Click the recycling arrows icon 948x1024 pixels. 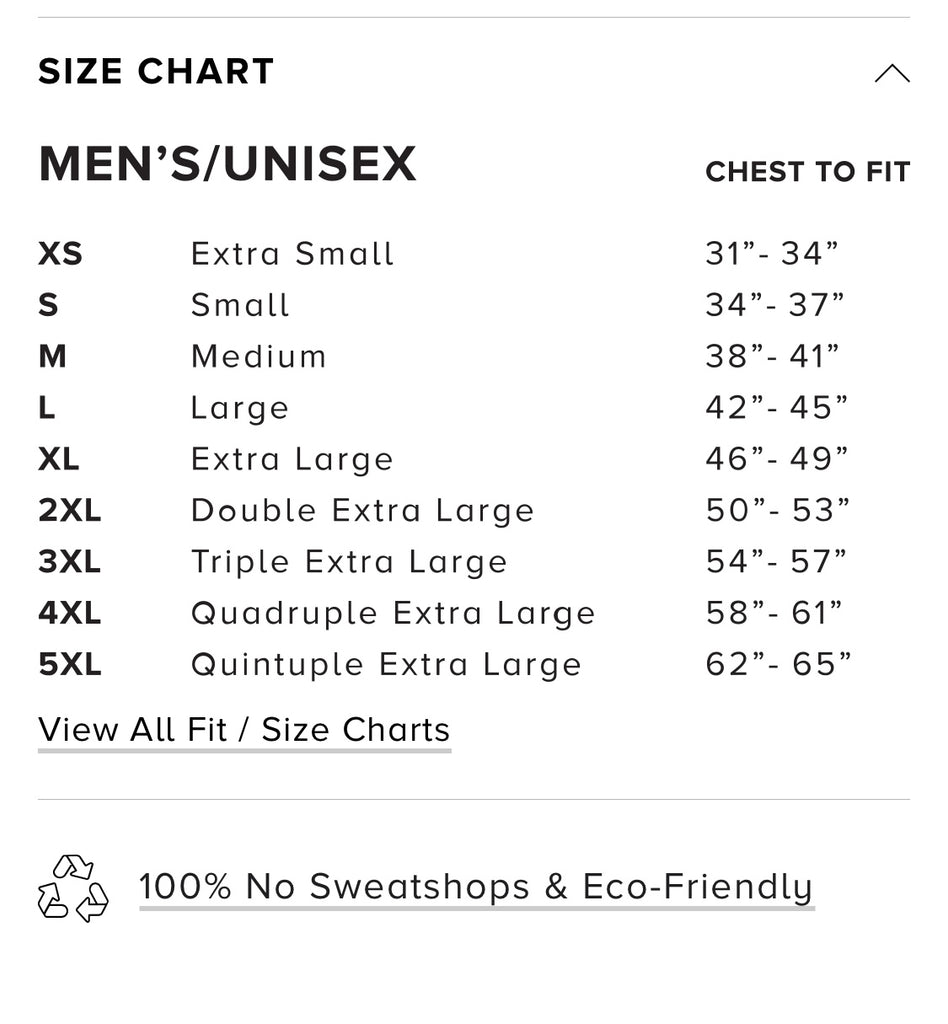point(73,888)
